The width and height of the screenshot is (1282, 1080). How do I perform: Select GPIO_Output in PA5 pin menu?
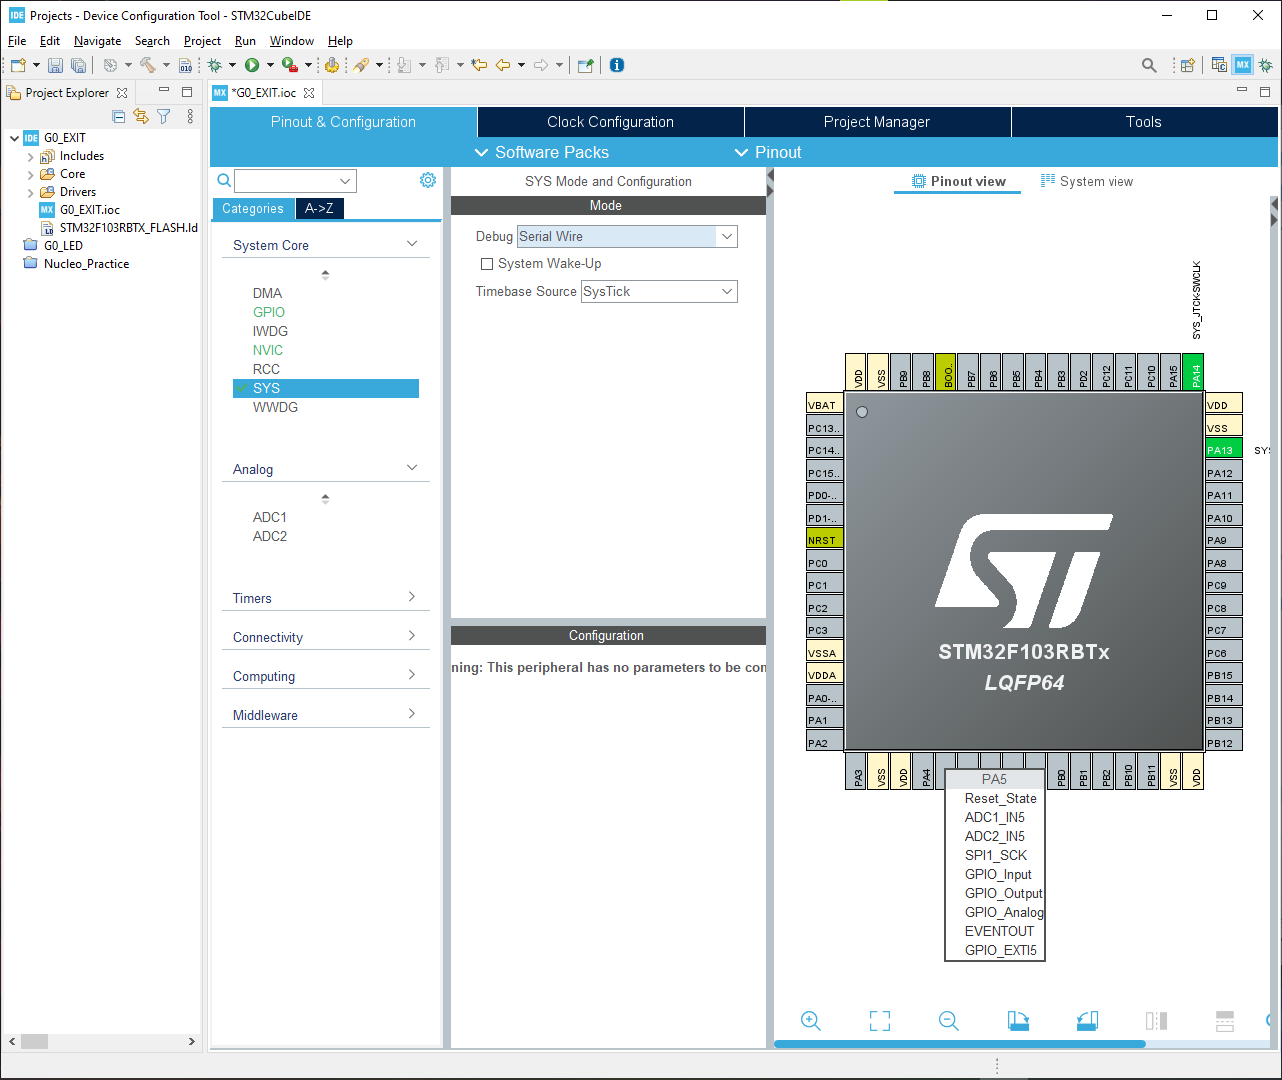(x=1003, y=893)
